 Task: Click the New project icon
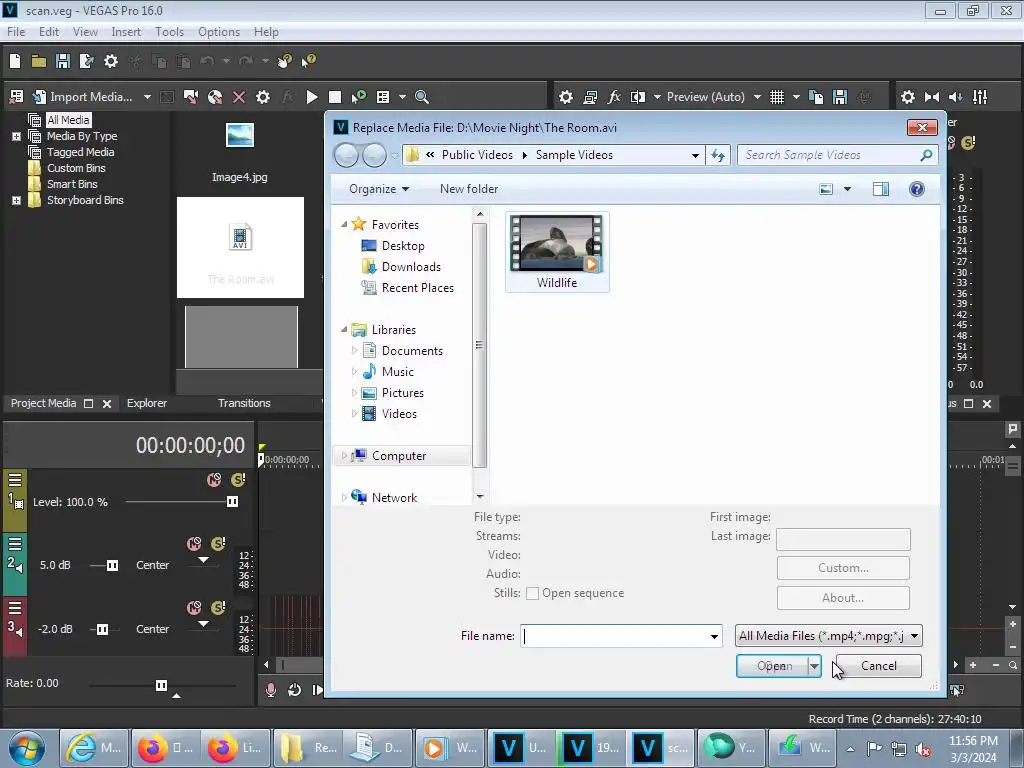click(x=15, y=61)
